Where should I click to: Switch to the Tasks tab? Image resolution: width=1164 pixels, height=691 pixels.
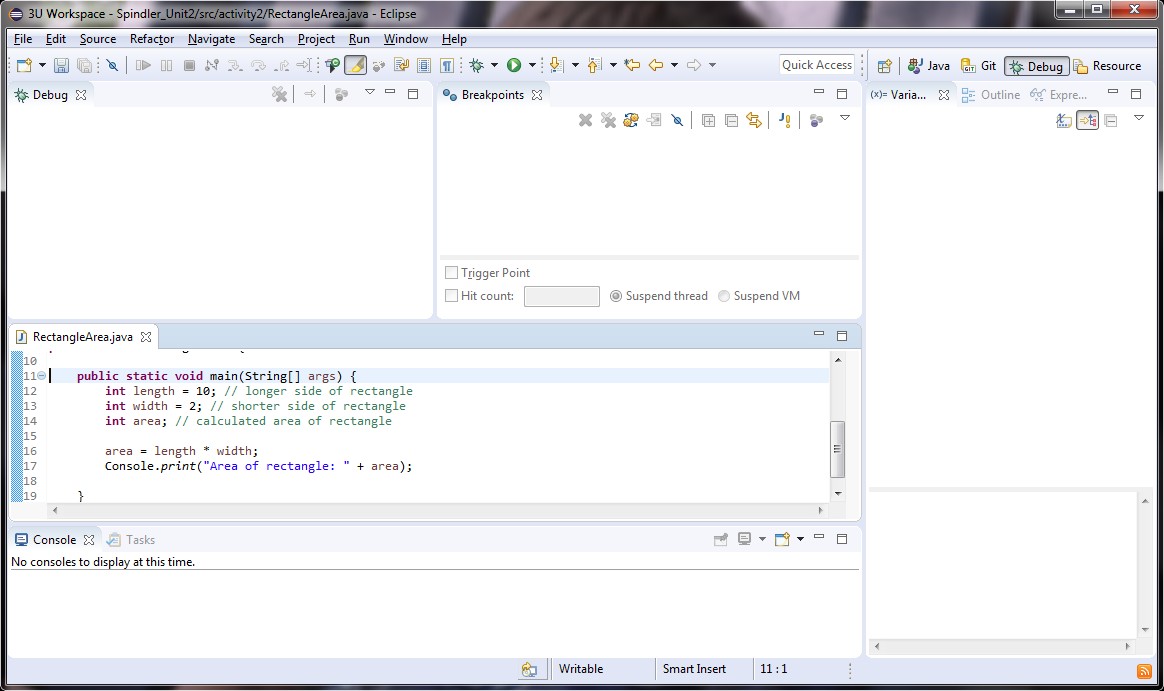pos(139,540)
